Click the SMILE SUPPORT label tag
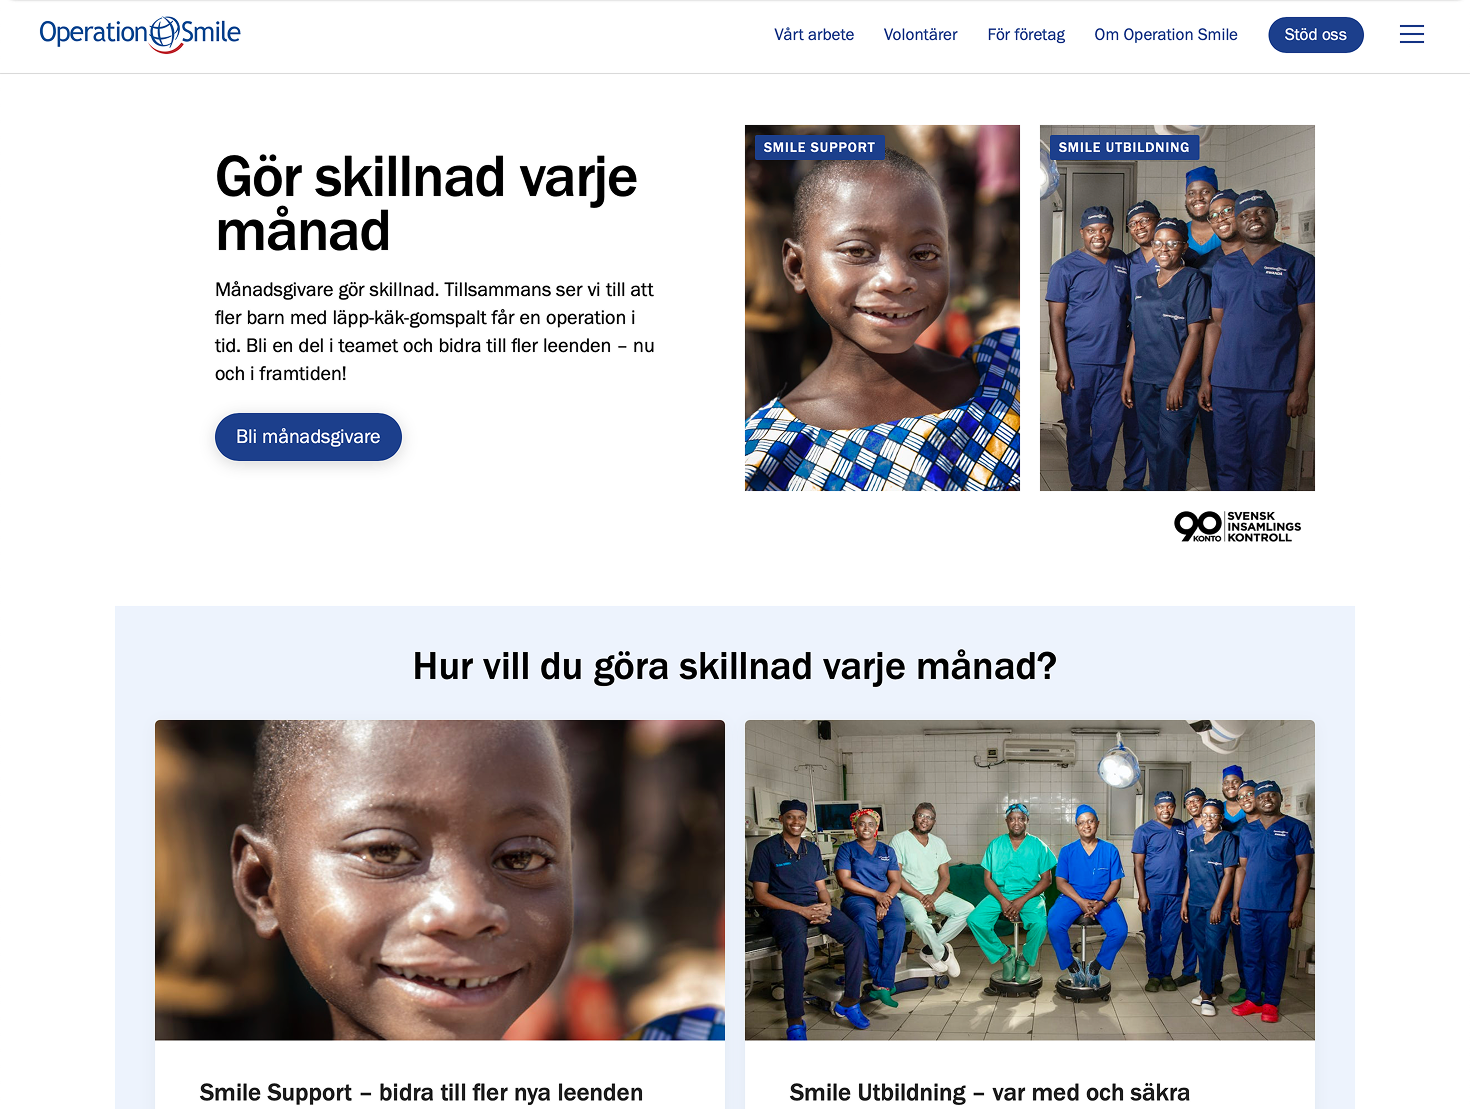Screen dimensions: 1470x1109 pyautogui.click(x=819, y=147)
